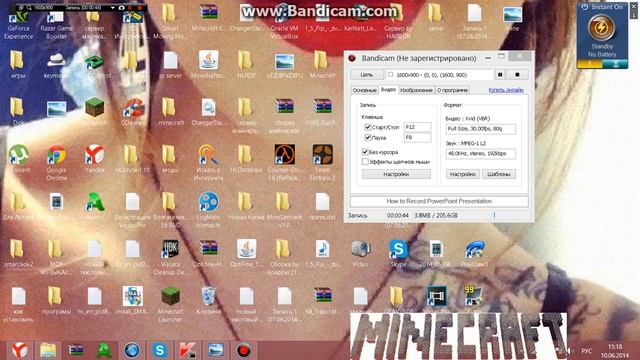This screenshot has width=640, height=360.
Task: Open the teams.dat file icon
Action: coord(322,206)
